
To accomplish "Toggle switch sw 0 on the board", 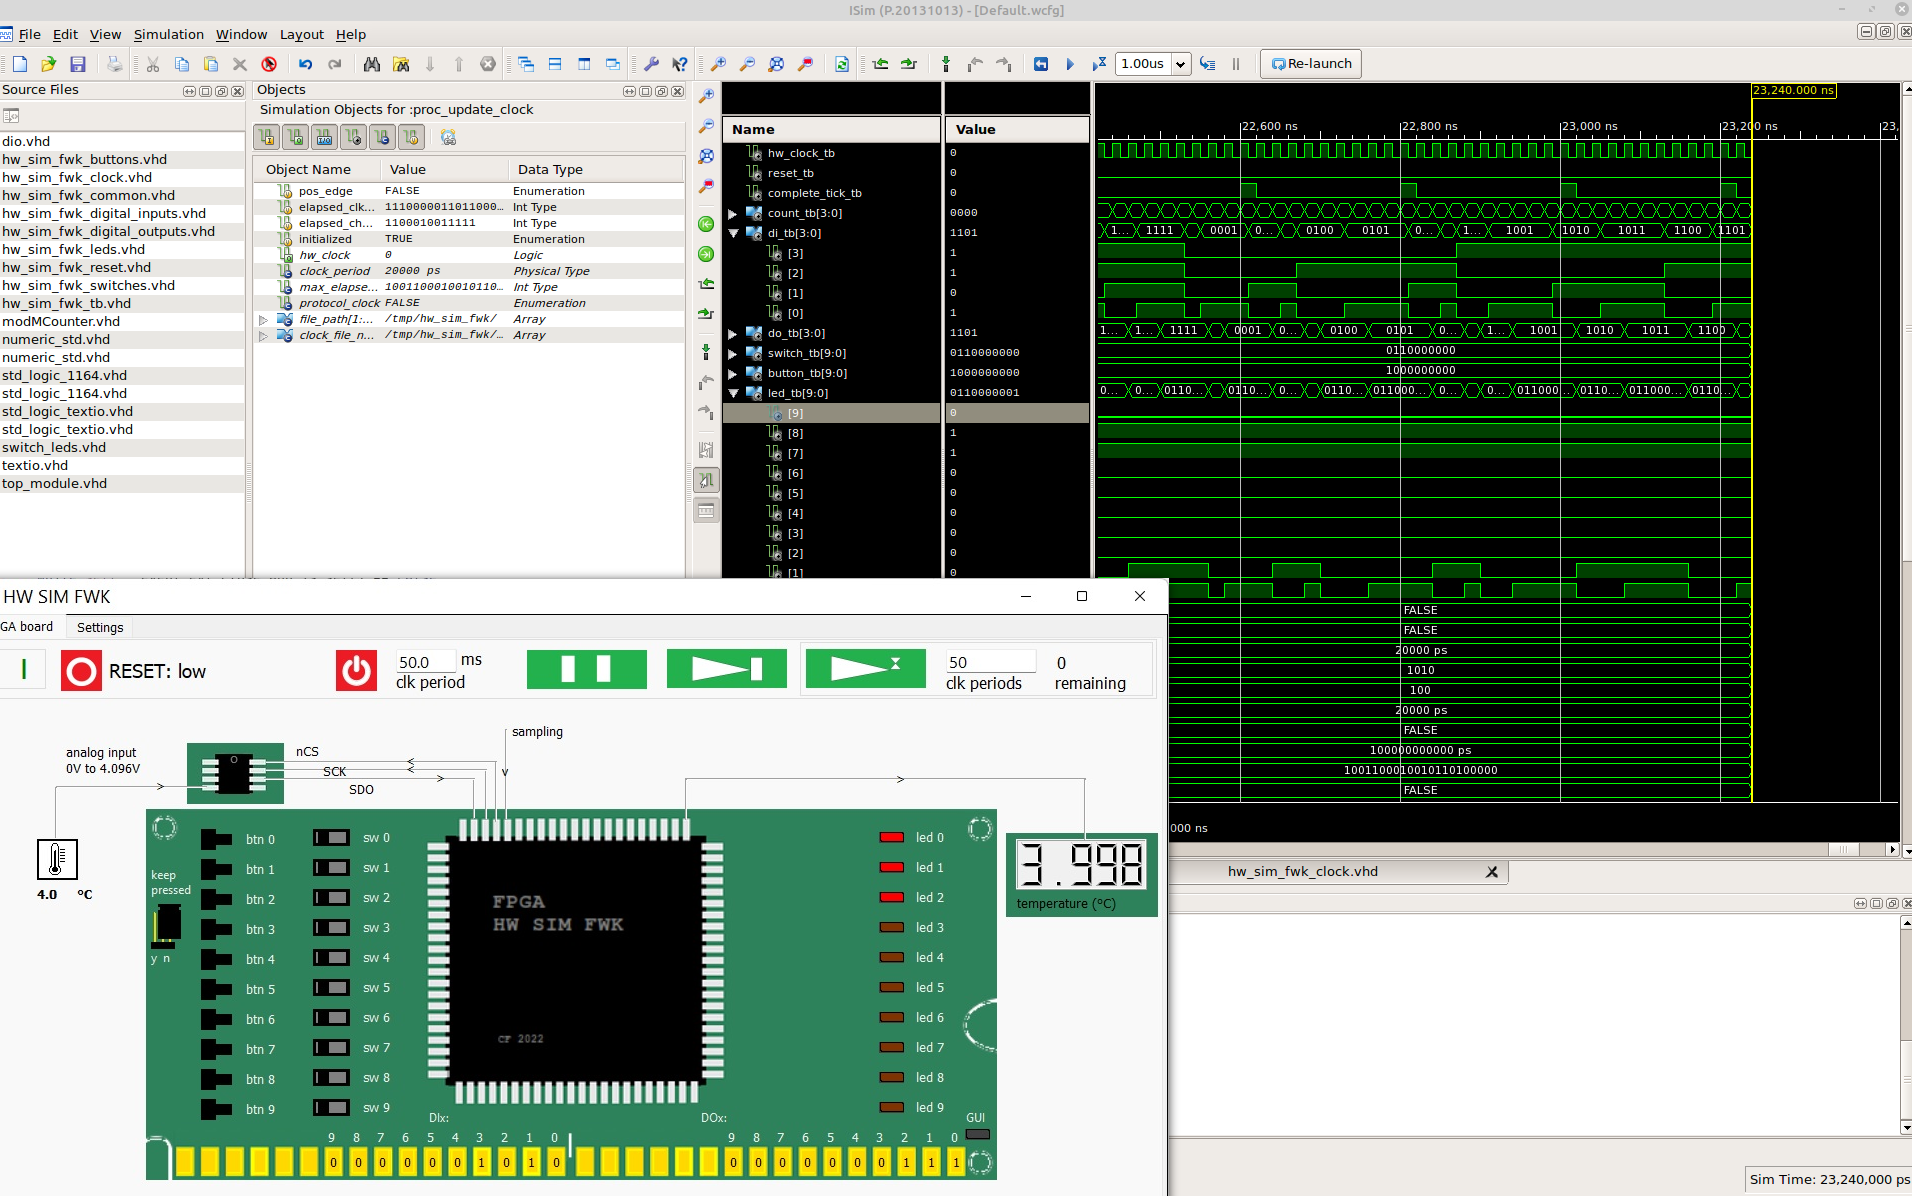I will tap(331, 838).
